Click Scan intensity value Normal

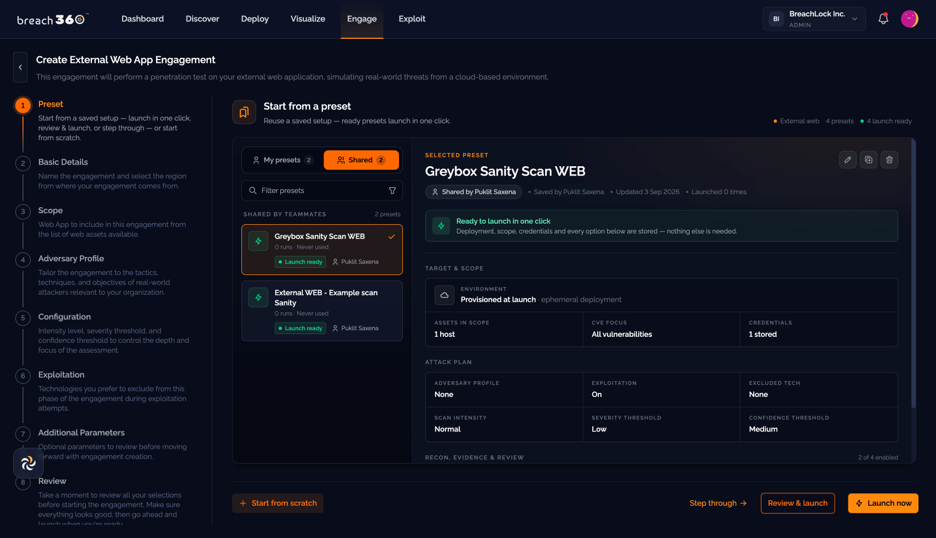[x=447, y=429]
